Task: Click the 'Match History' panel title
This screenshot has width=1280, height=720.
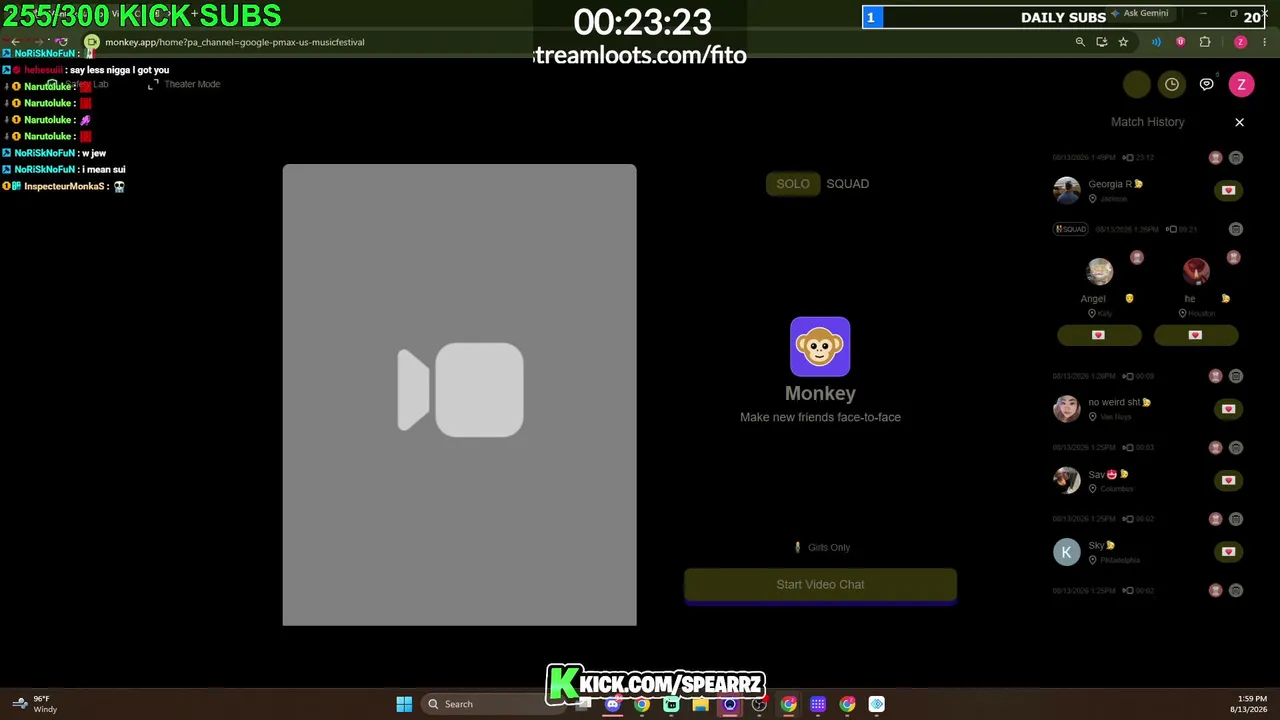Action: (1147, 122)
